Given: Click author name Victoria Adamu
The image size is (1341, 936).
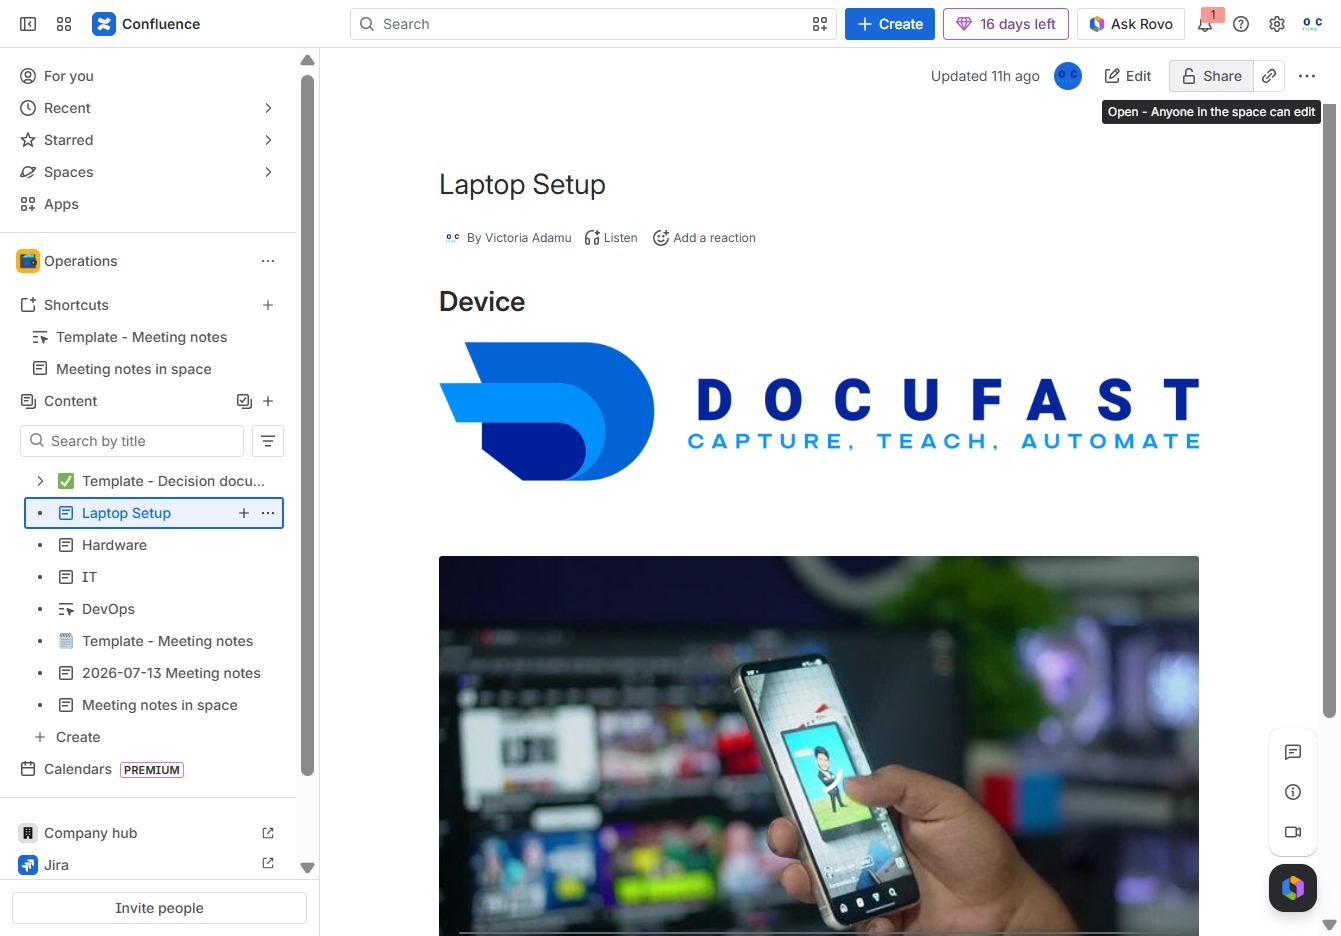Looking at the screenshot, I should coord(528,238).
